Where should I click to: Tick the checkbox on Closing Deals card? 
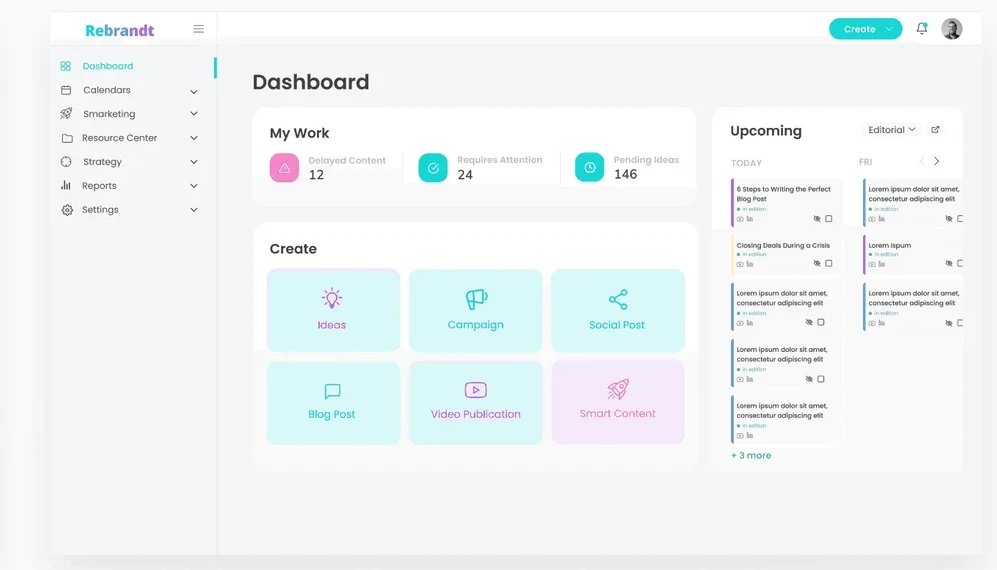pyautogui.click(x=829, y=263)
